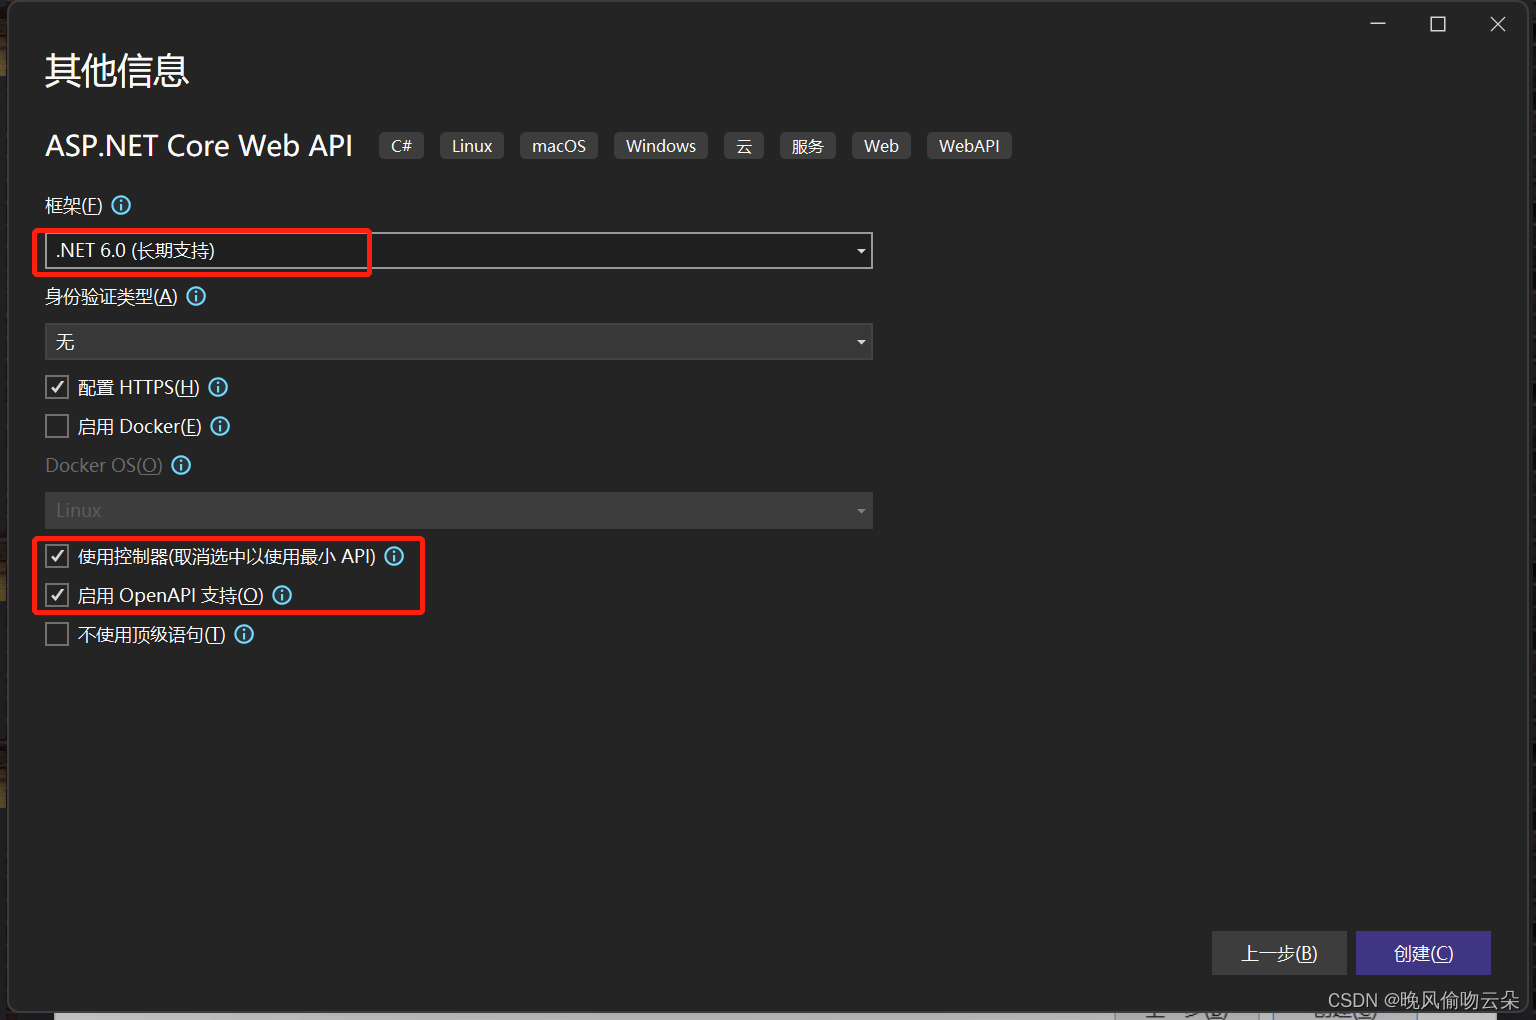Click the macOS tag

click(559, 146)
